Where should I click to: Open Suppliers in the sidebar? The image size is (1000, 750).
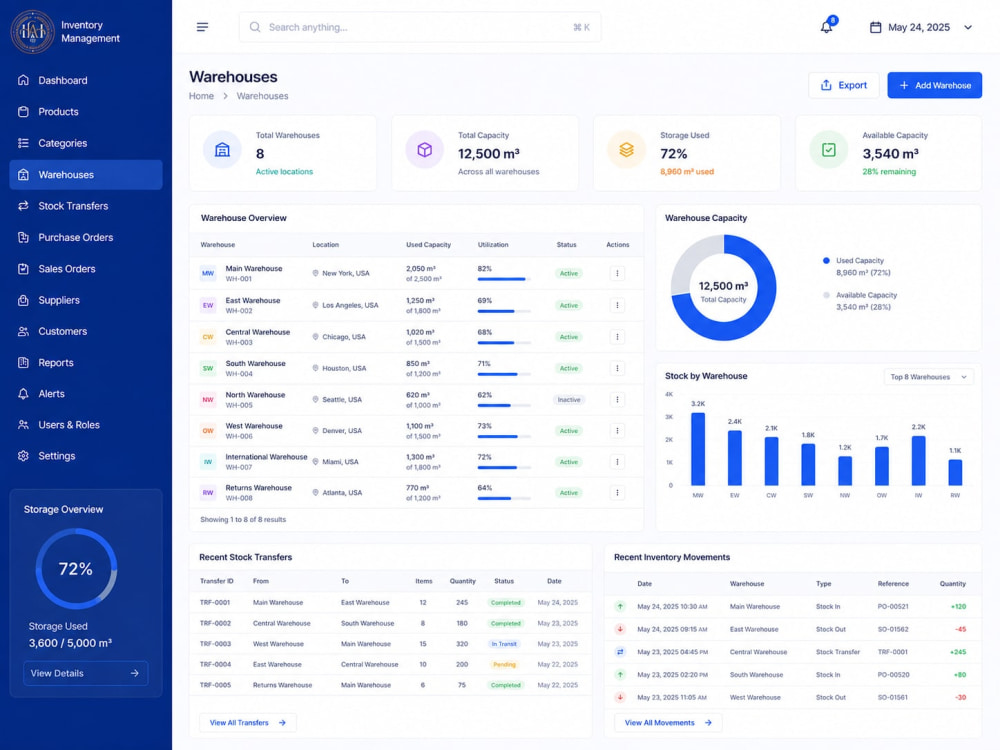85,300
